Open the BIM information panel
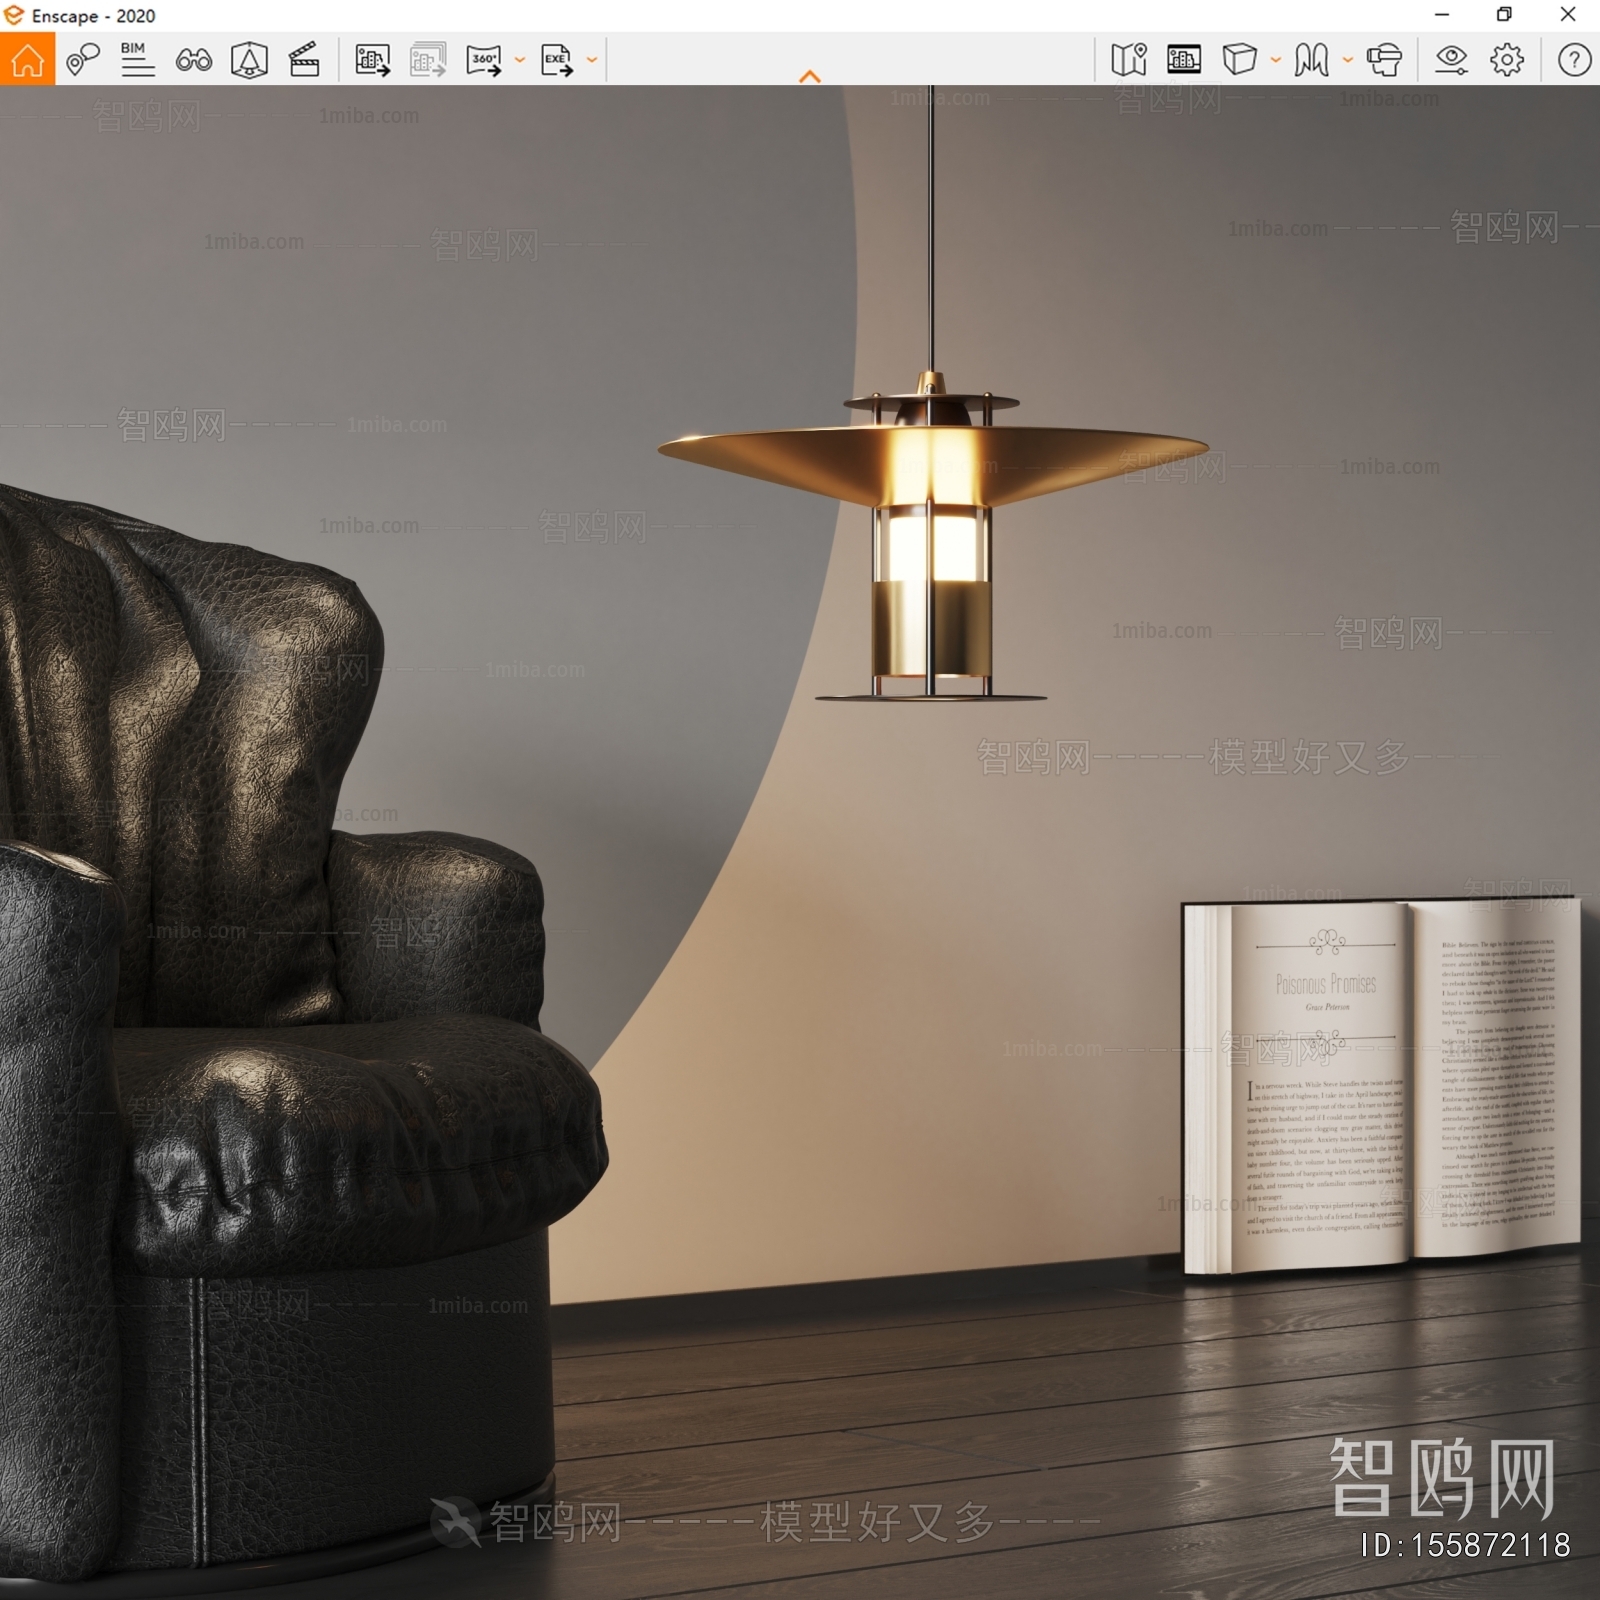1600x1600 pixels. point(137,60)
